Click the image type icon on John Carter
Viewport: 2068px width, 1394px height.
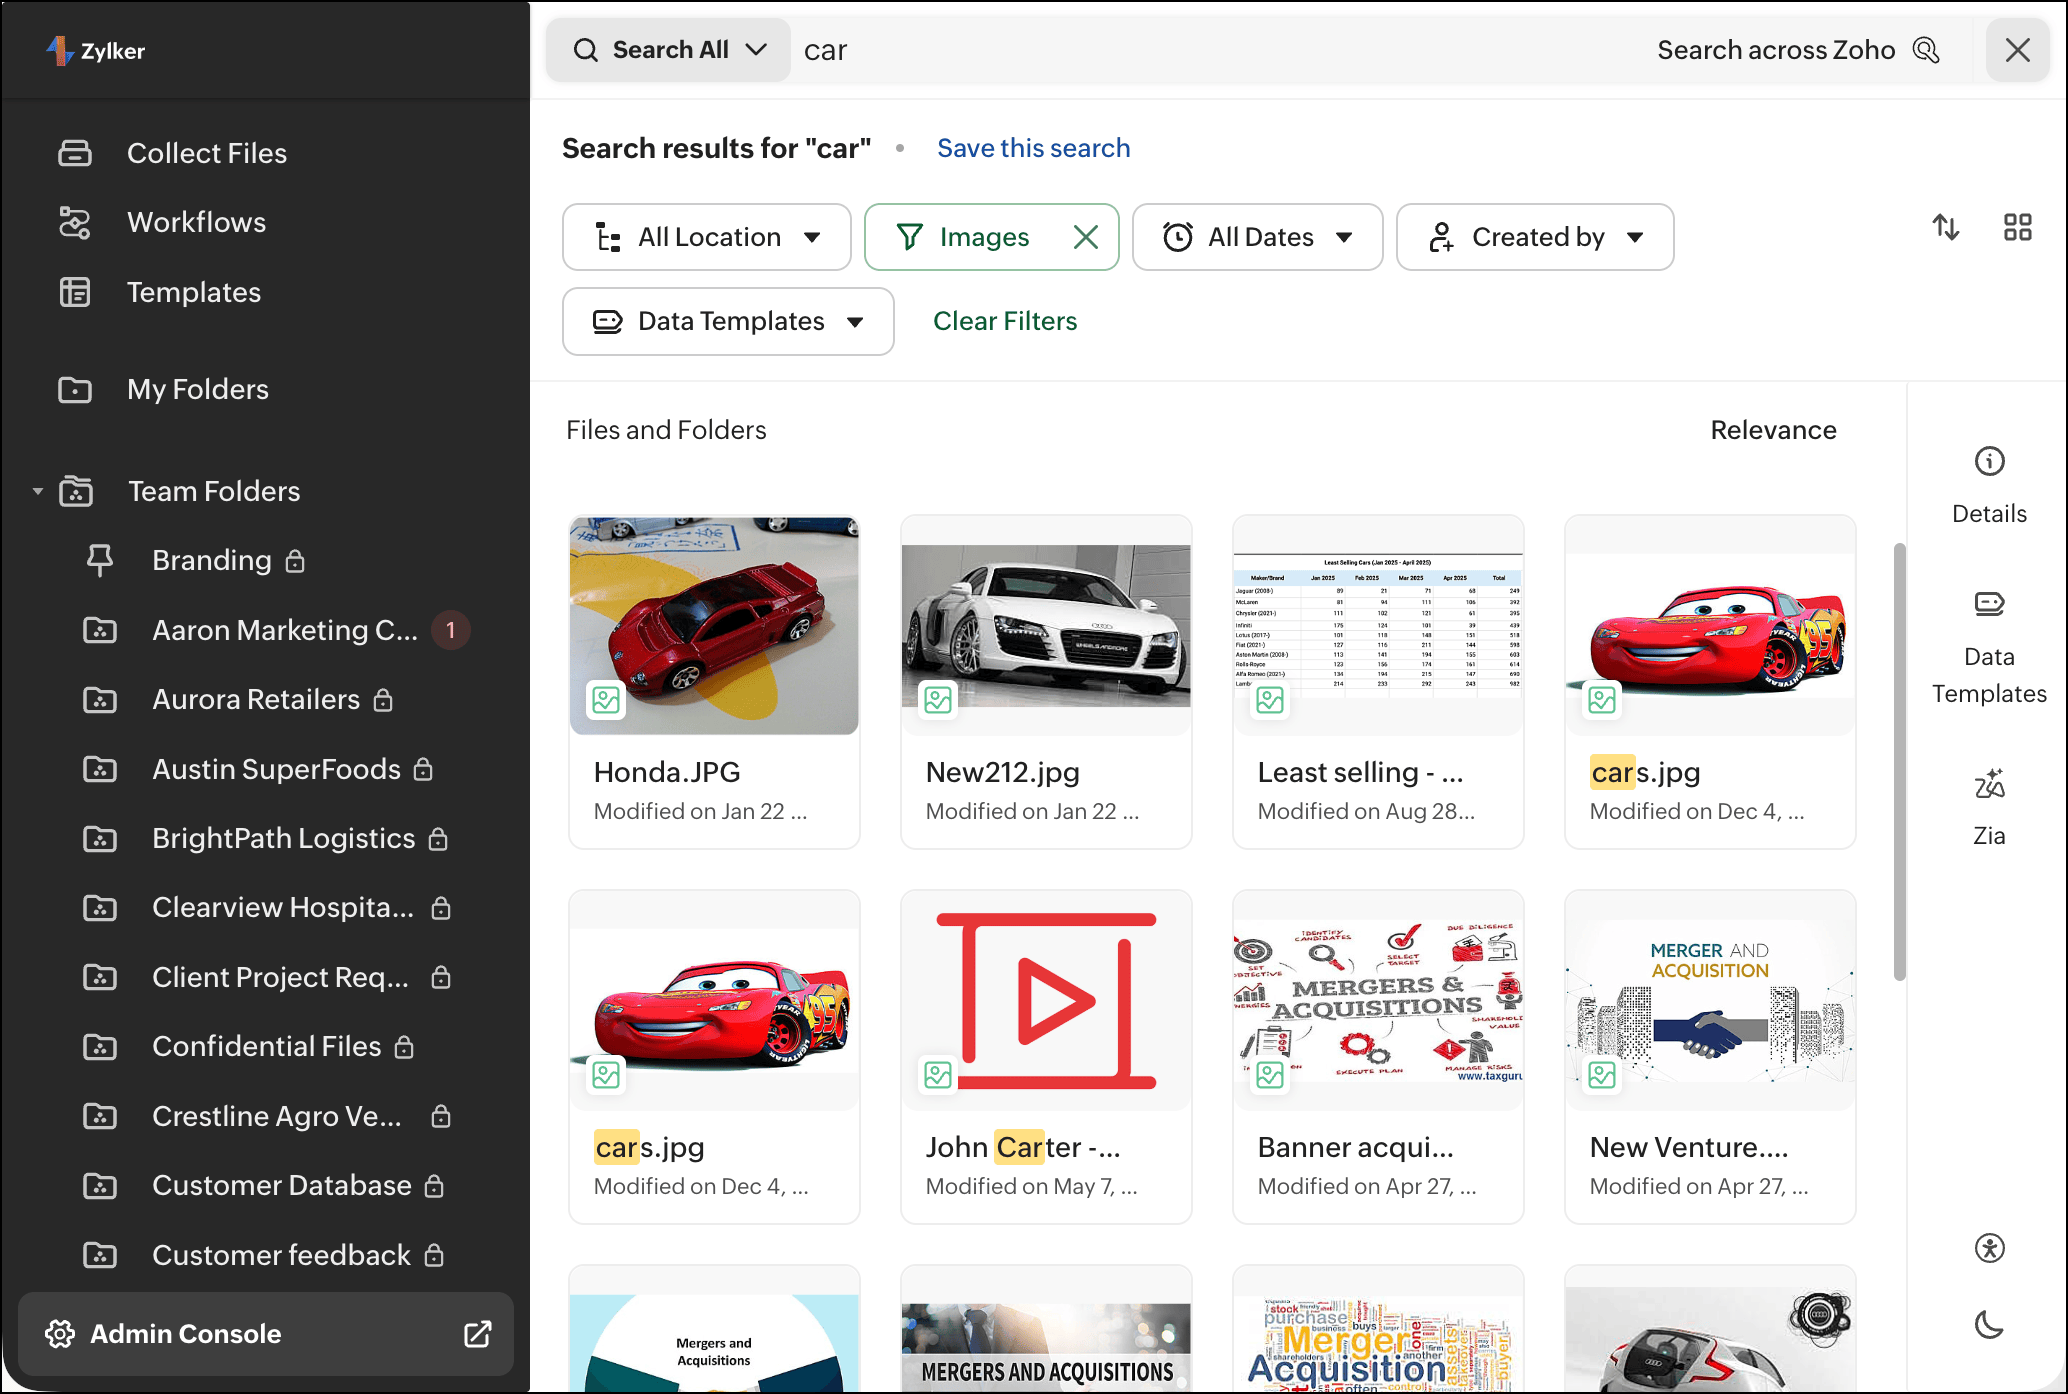pyautogui.click(x=938, y=1075)
